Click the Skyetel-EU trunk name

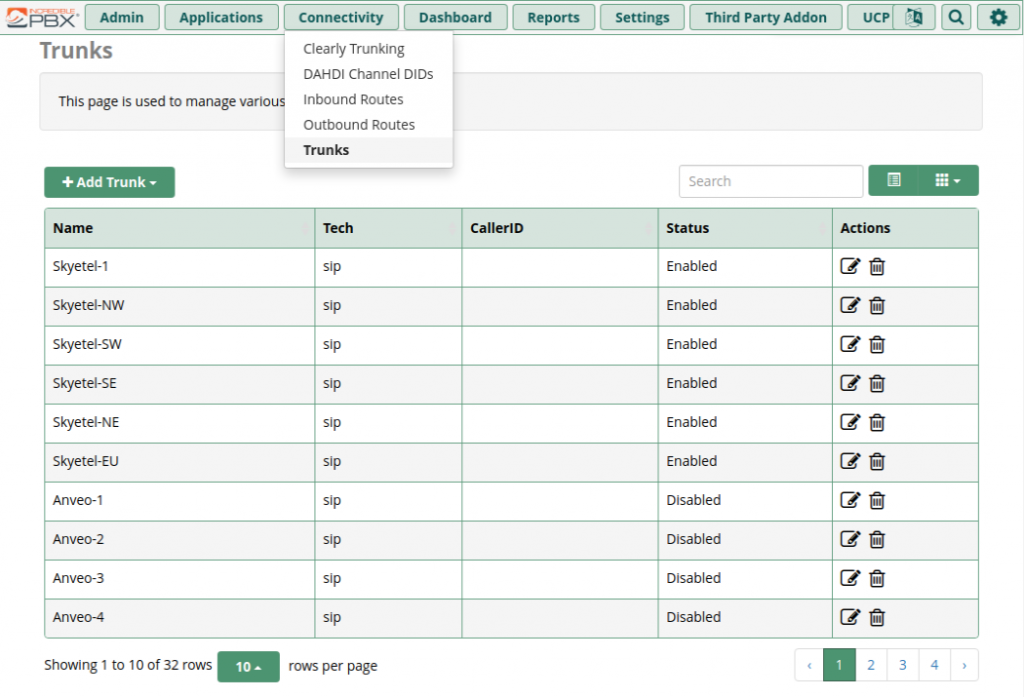click(86, 461)
